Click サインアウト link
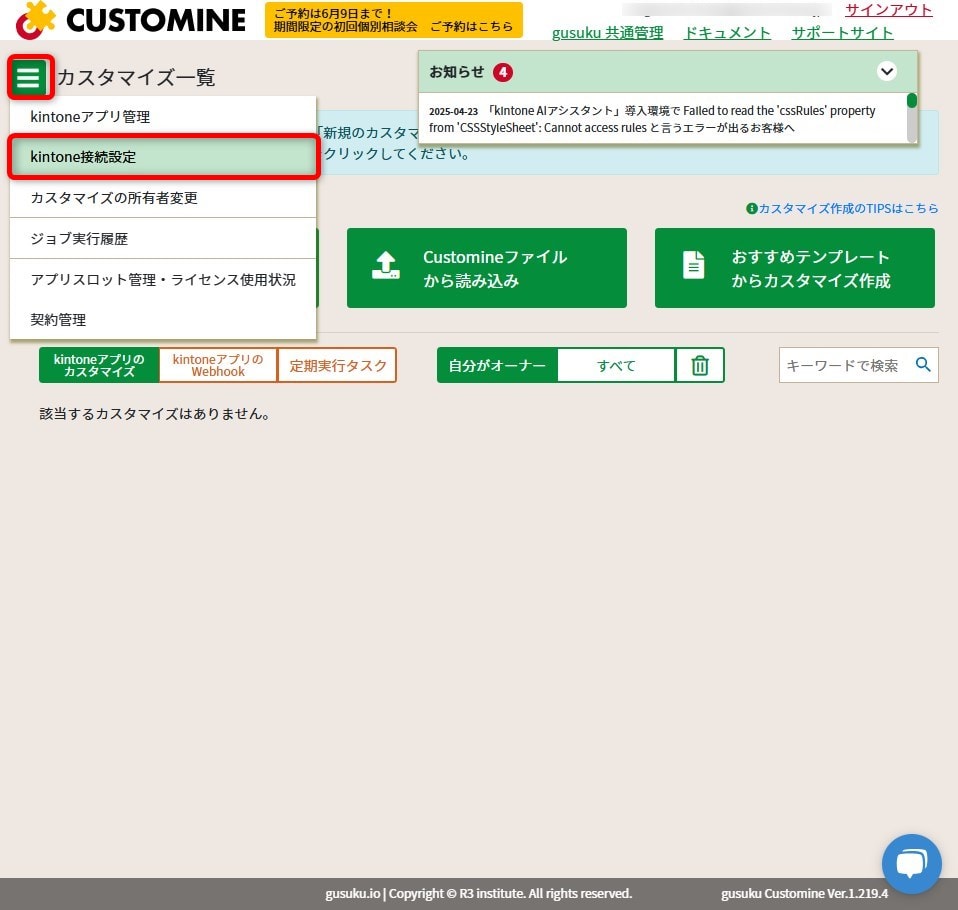The width and height of the screenshot is (958, 910). tap(888, 9)
